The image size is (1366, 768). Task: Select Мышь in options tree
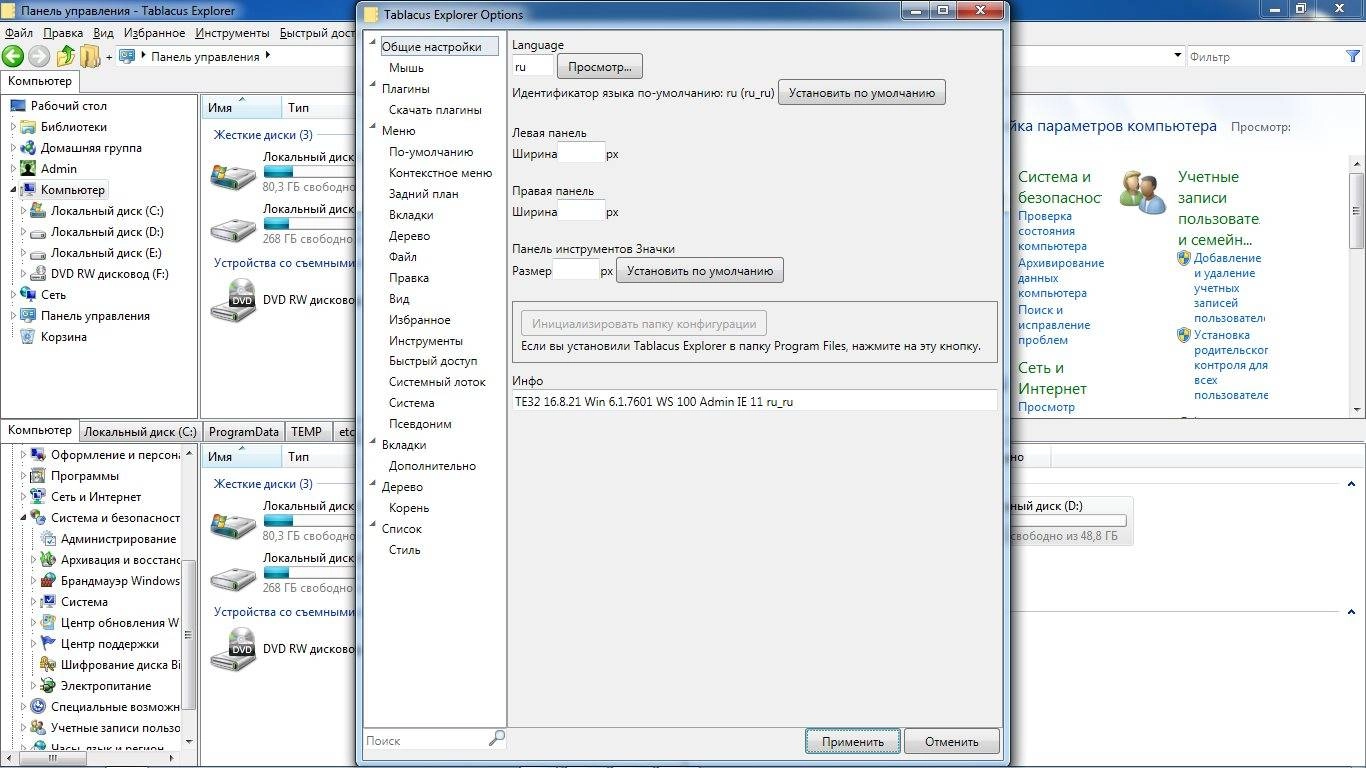tap(406, 68)
